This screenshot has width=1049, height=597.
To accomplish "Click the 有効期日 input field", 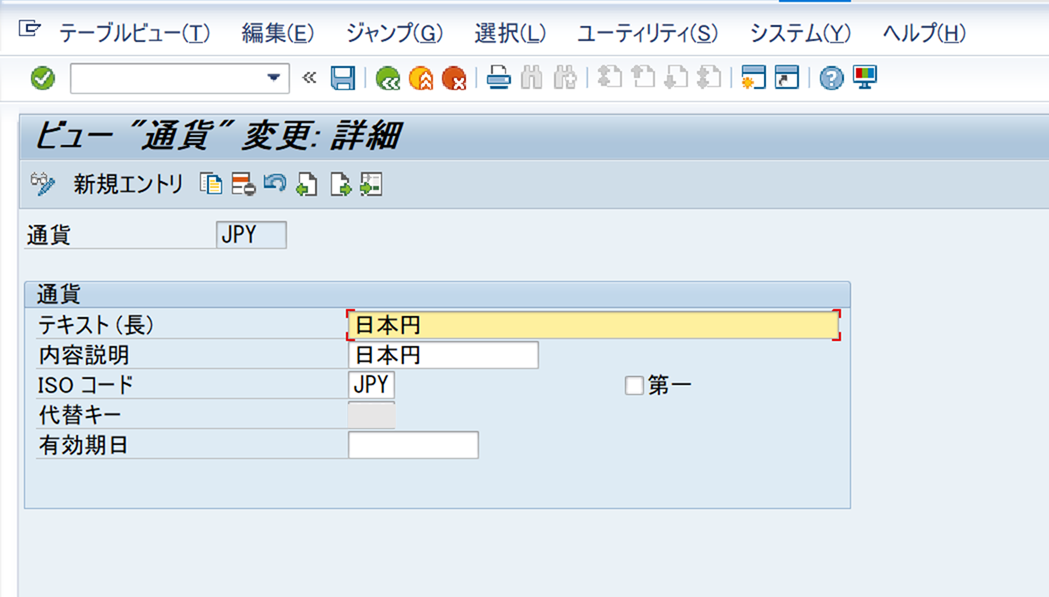I will click(414, 445).
